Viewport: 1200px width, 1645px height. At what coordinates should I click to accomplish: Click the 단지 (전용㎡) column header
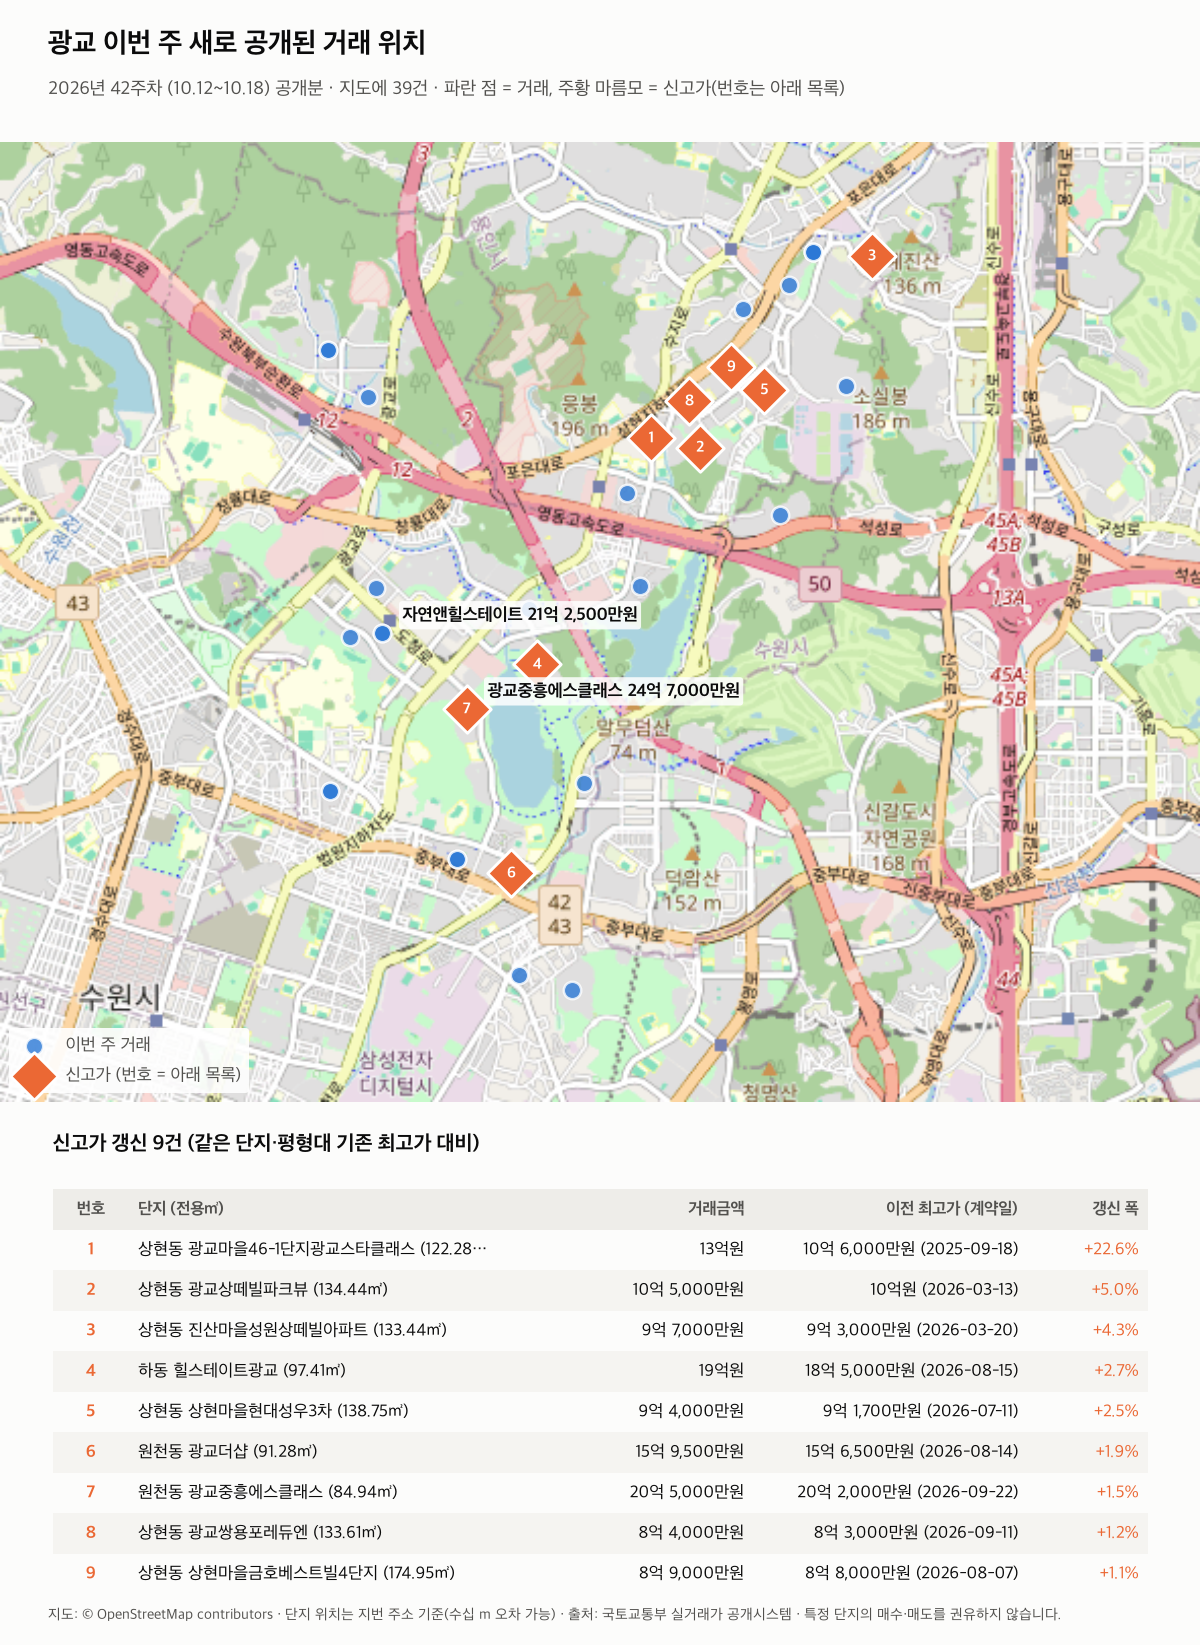click(181, 1208)
